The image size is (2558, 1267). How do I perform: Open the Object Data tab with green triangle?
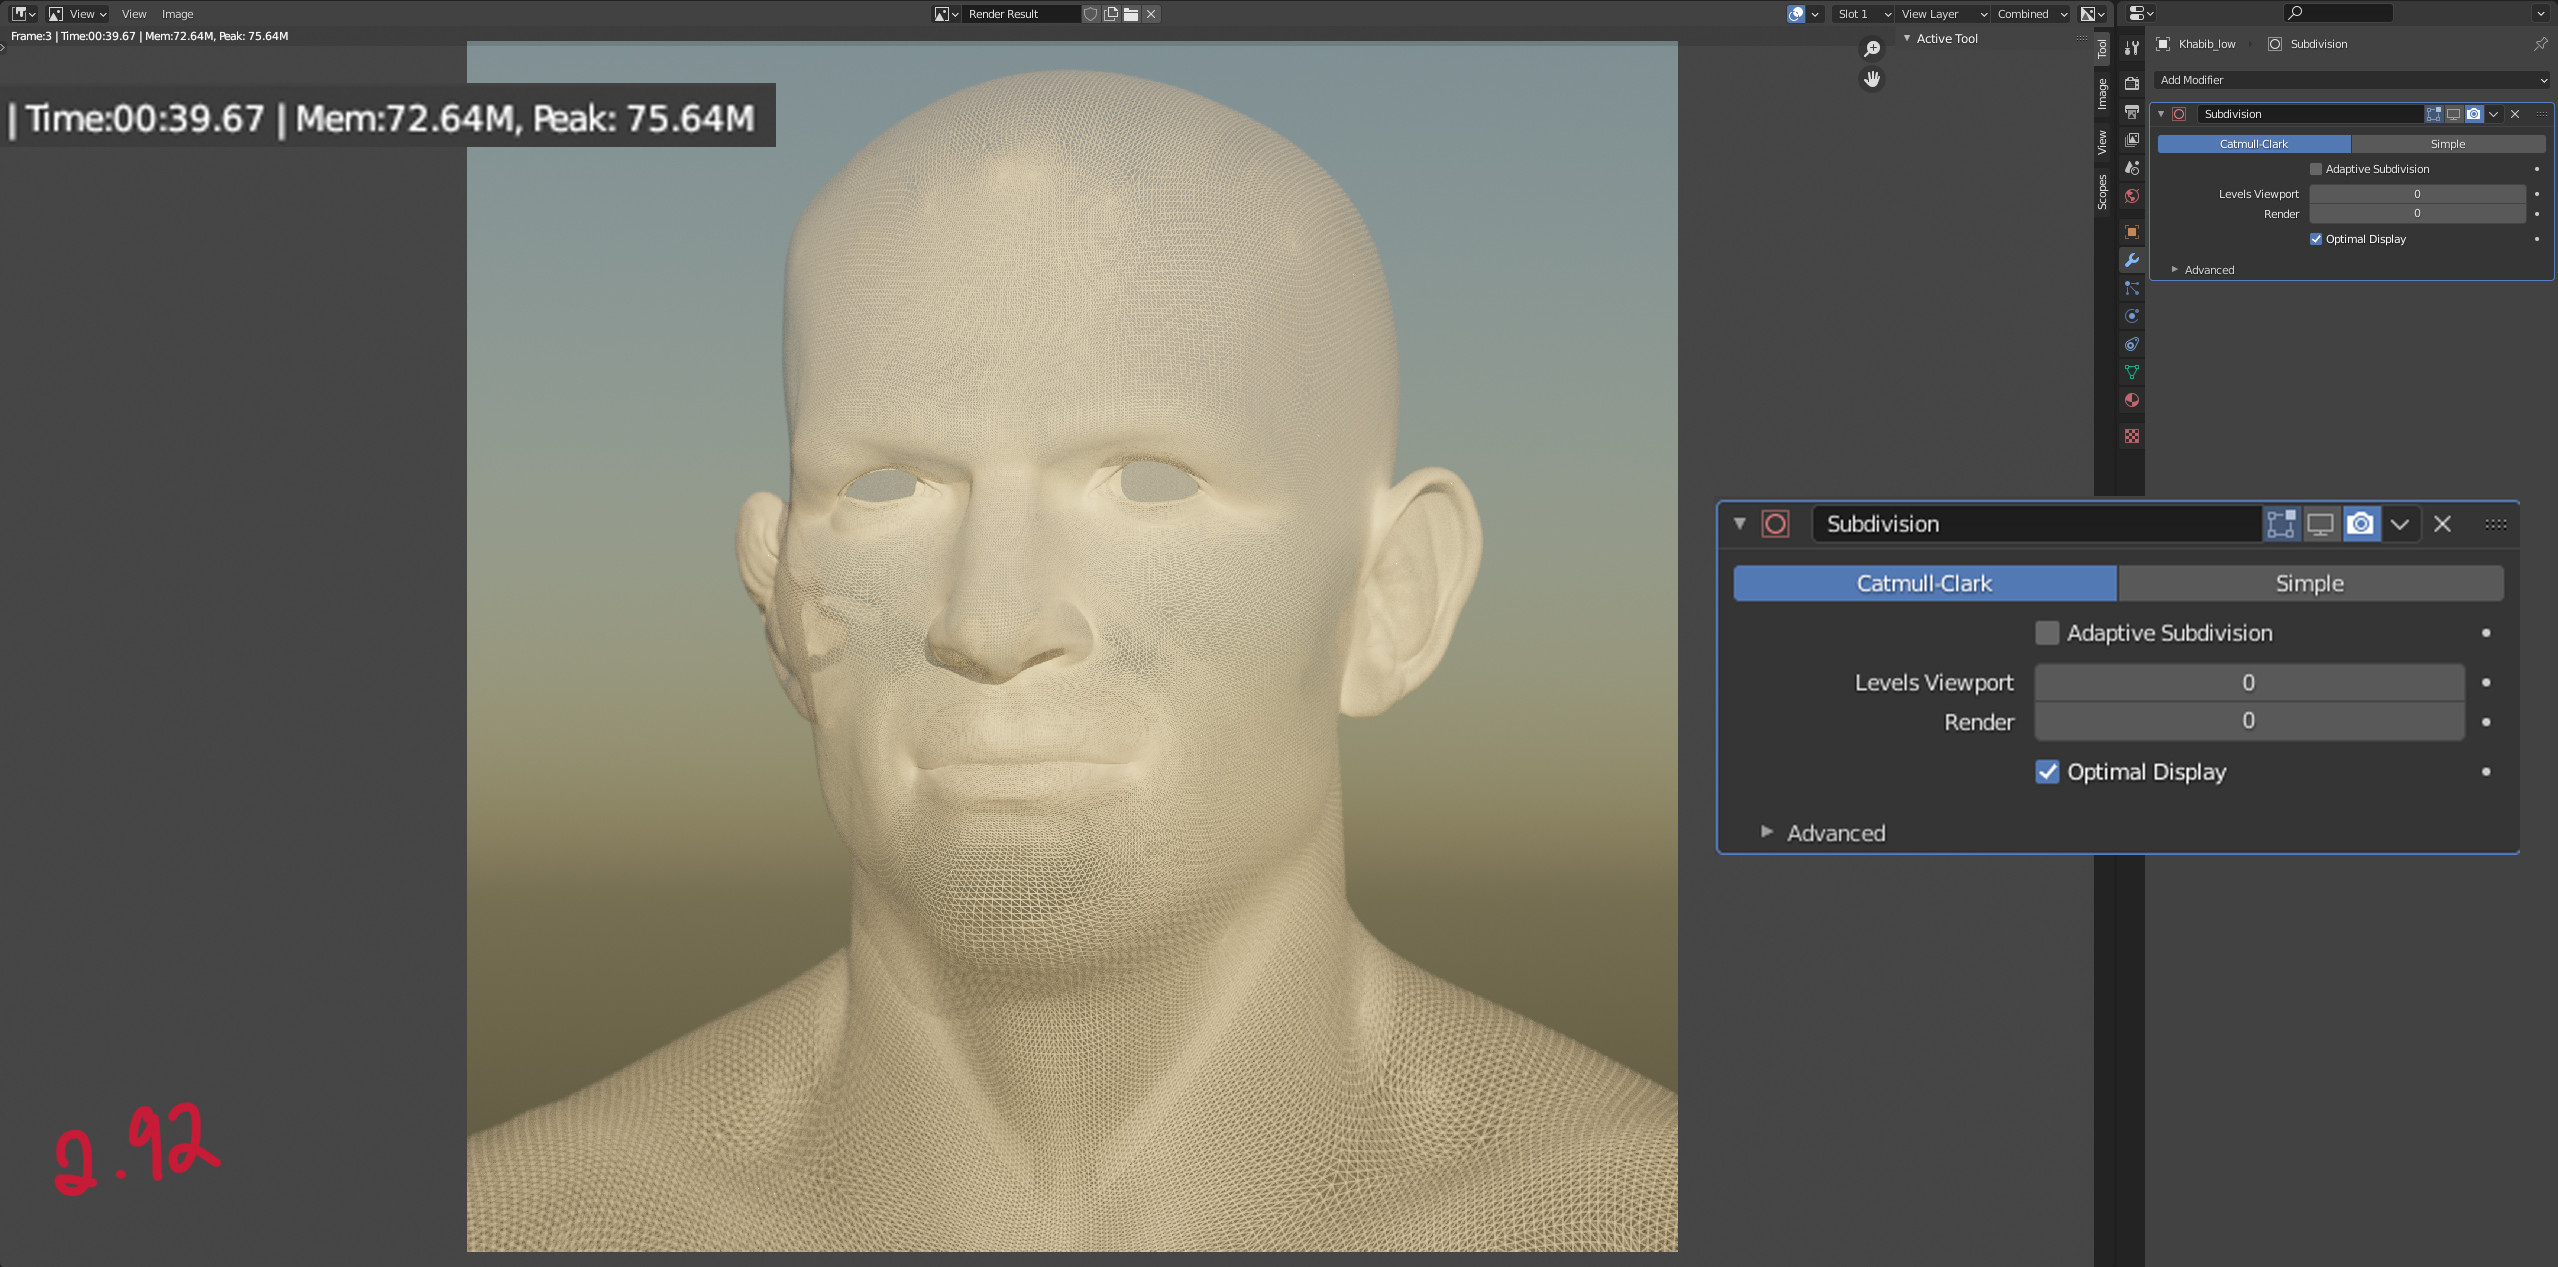pyautogui.click(x=2131, y=372)
